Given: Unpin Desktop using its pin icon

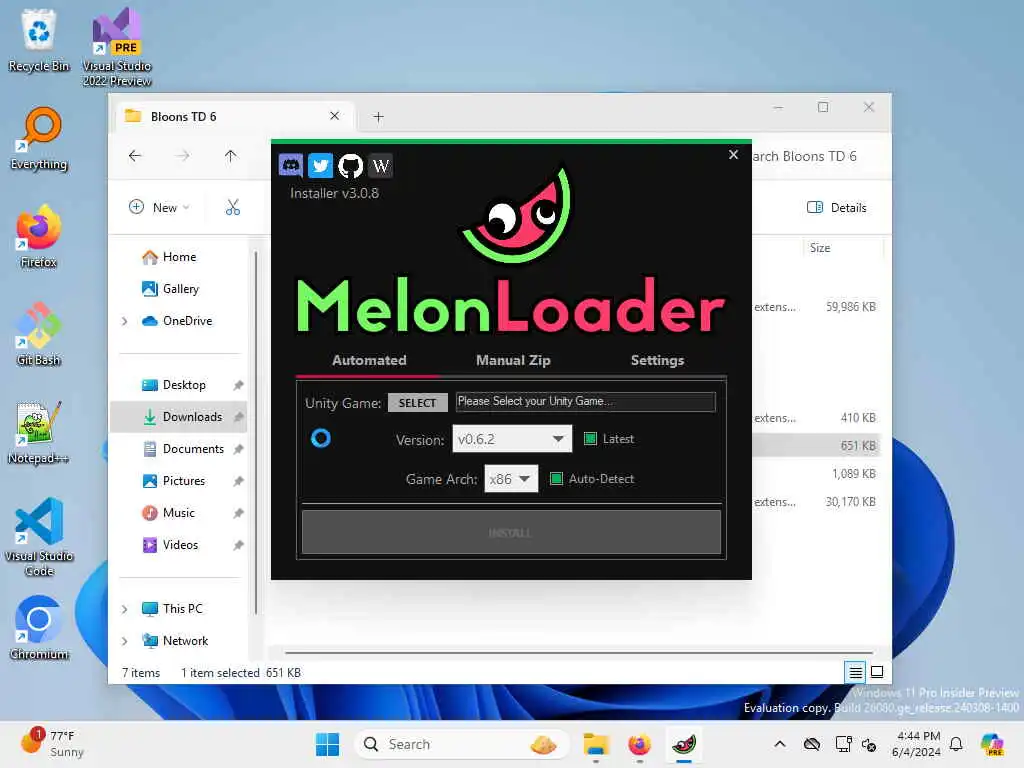Looking at the screenshot, I should pos(238,385).
